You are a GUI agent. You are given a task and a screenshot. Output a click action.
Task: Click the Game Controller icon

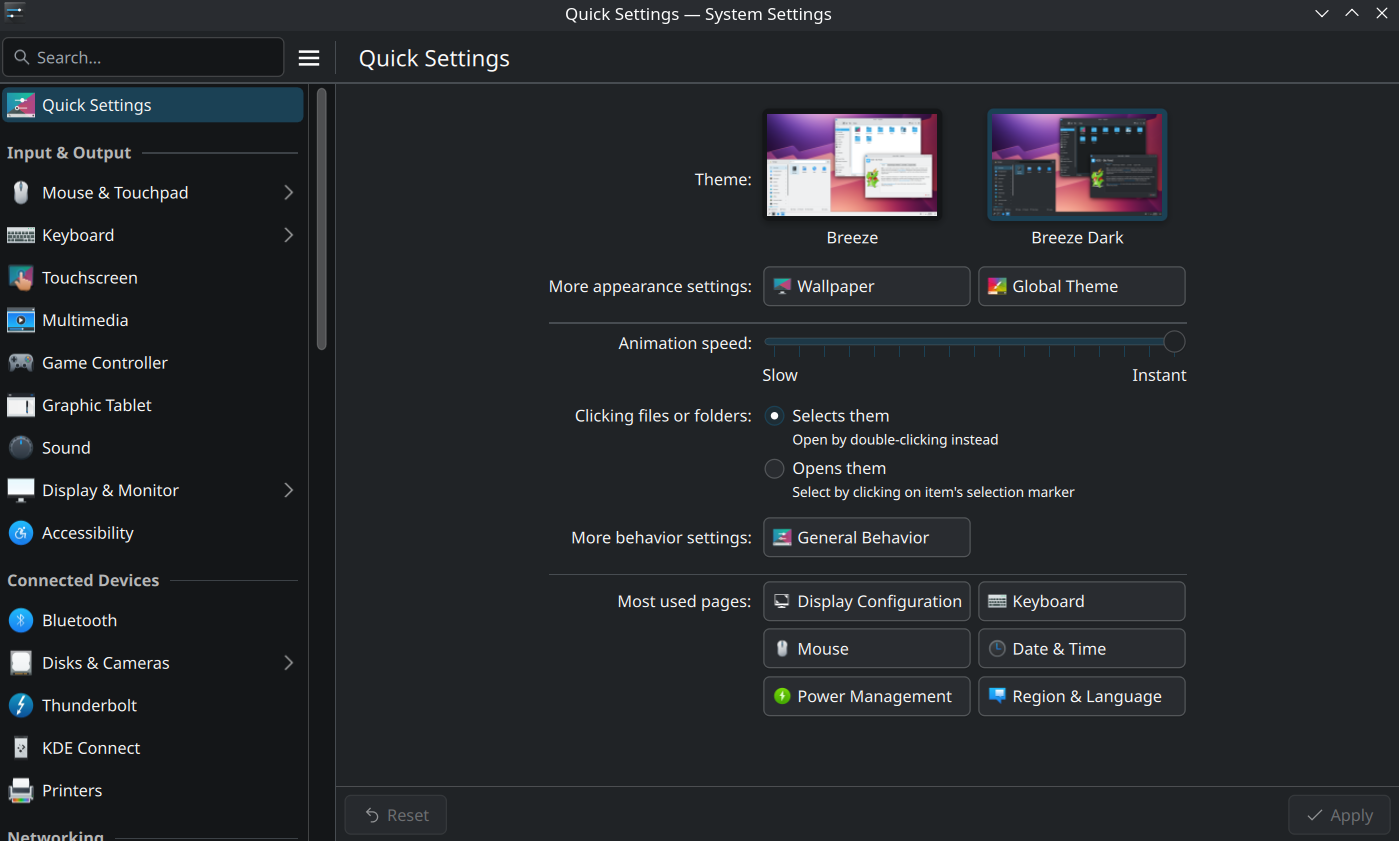click(21, 363)
